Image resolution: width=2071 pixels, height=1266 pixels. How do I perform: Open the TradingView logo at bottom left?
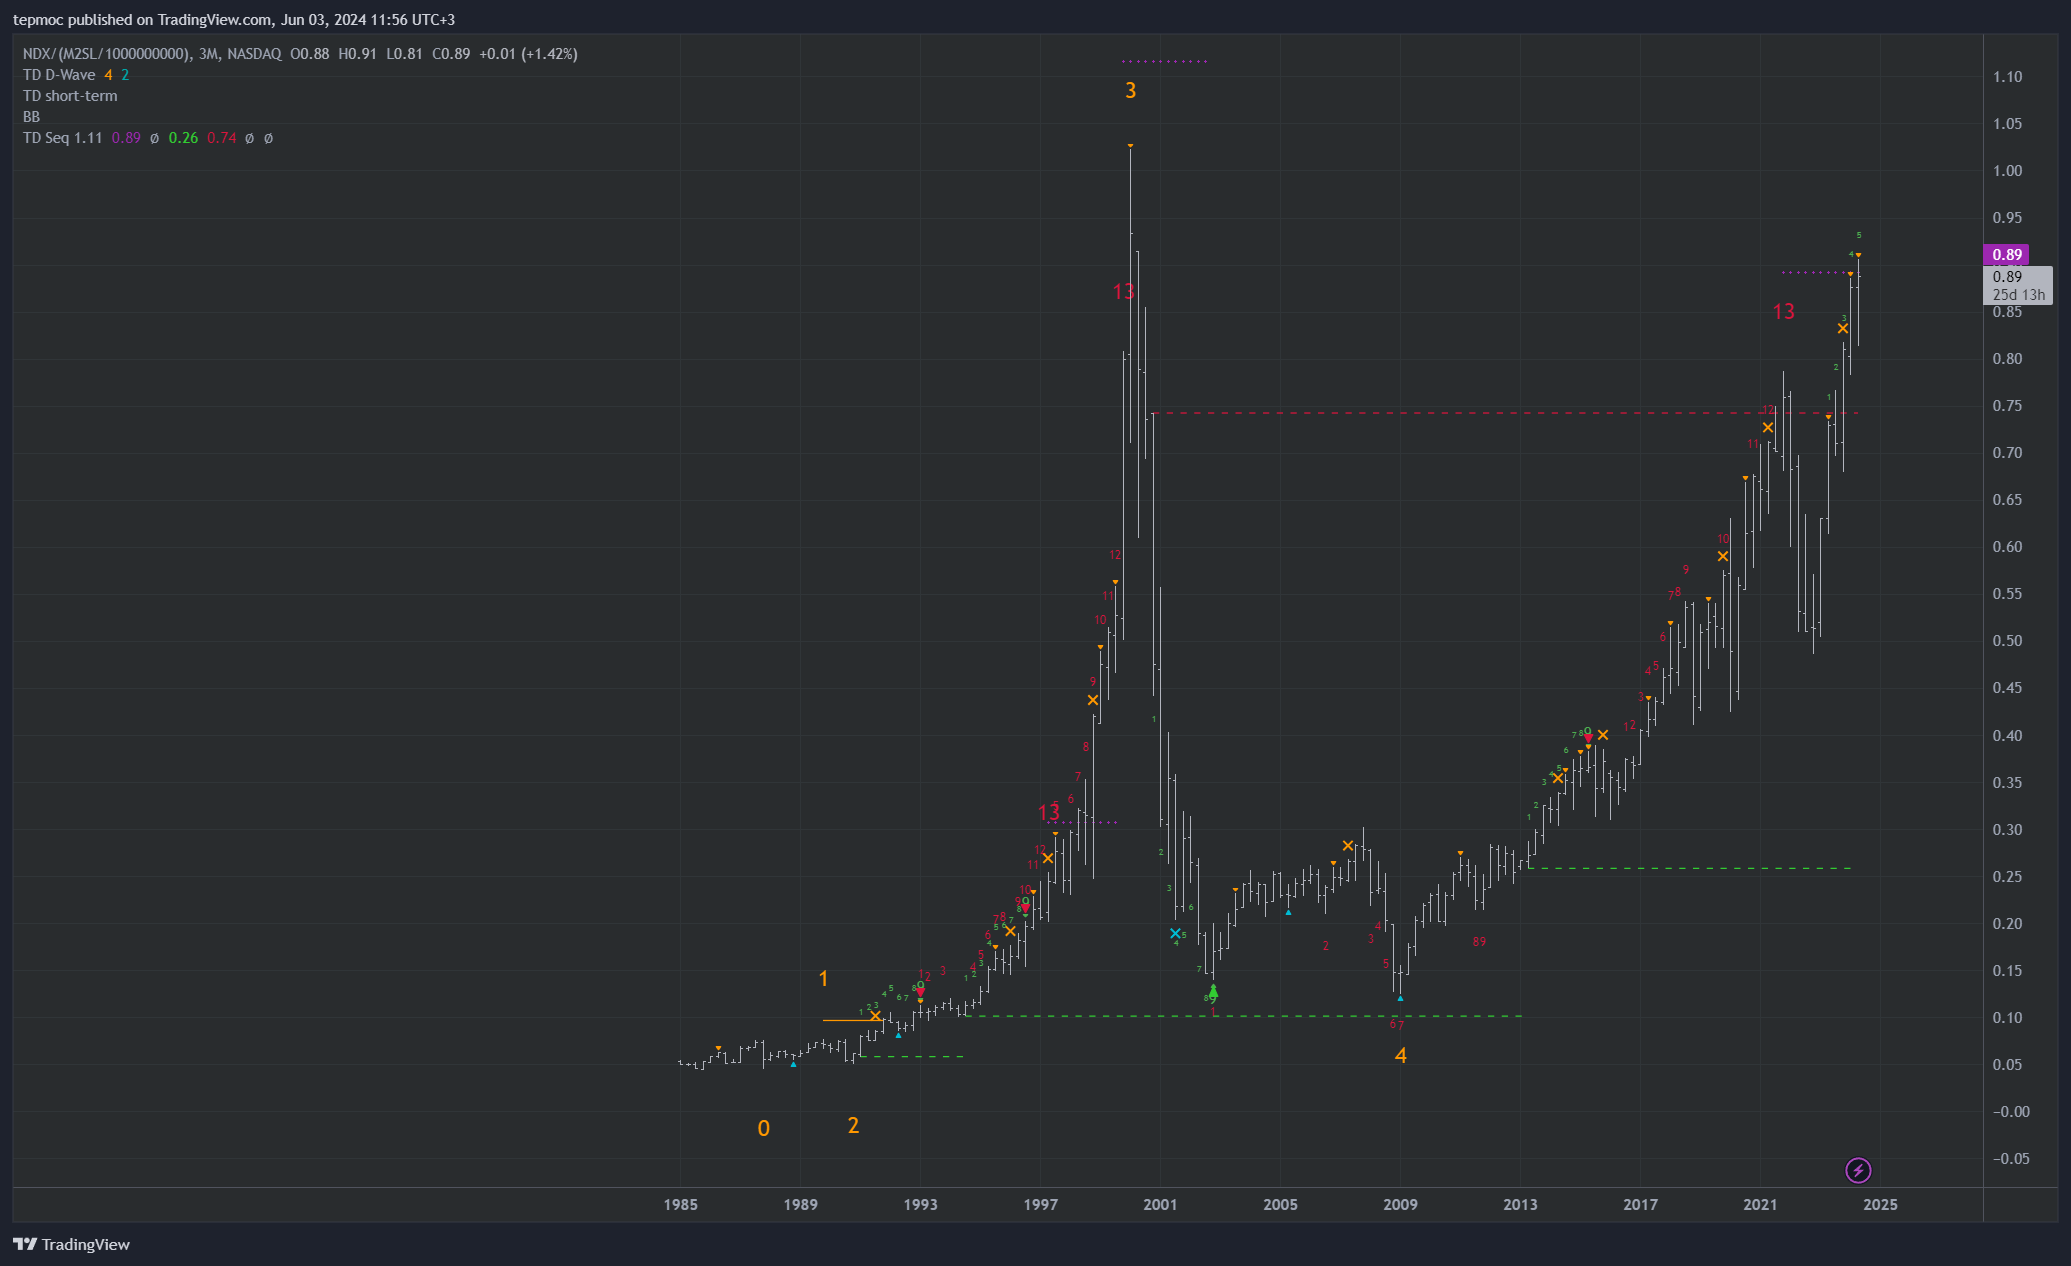point(71,1244)
